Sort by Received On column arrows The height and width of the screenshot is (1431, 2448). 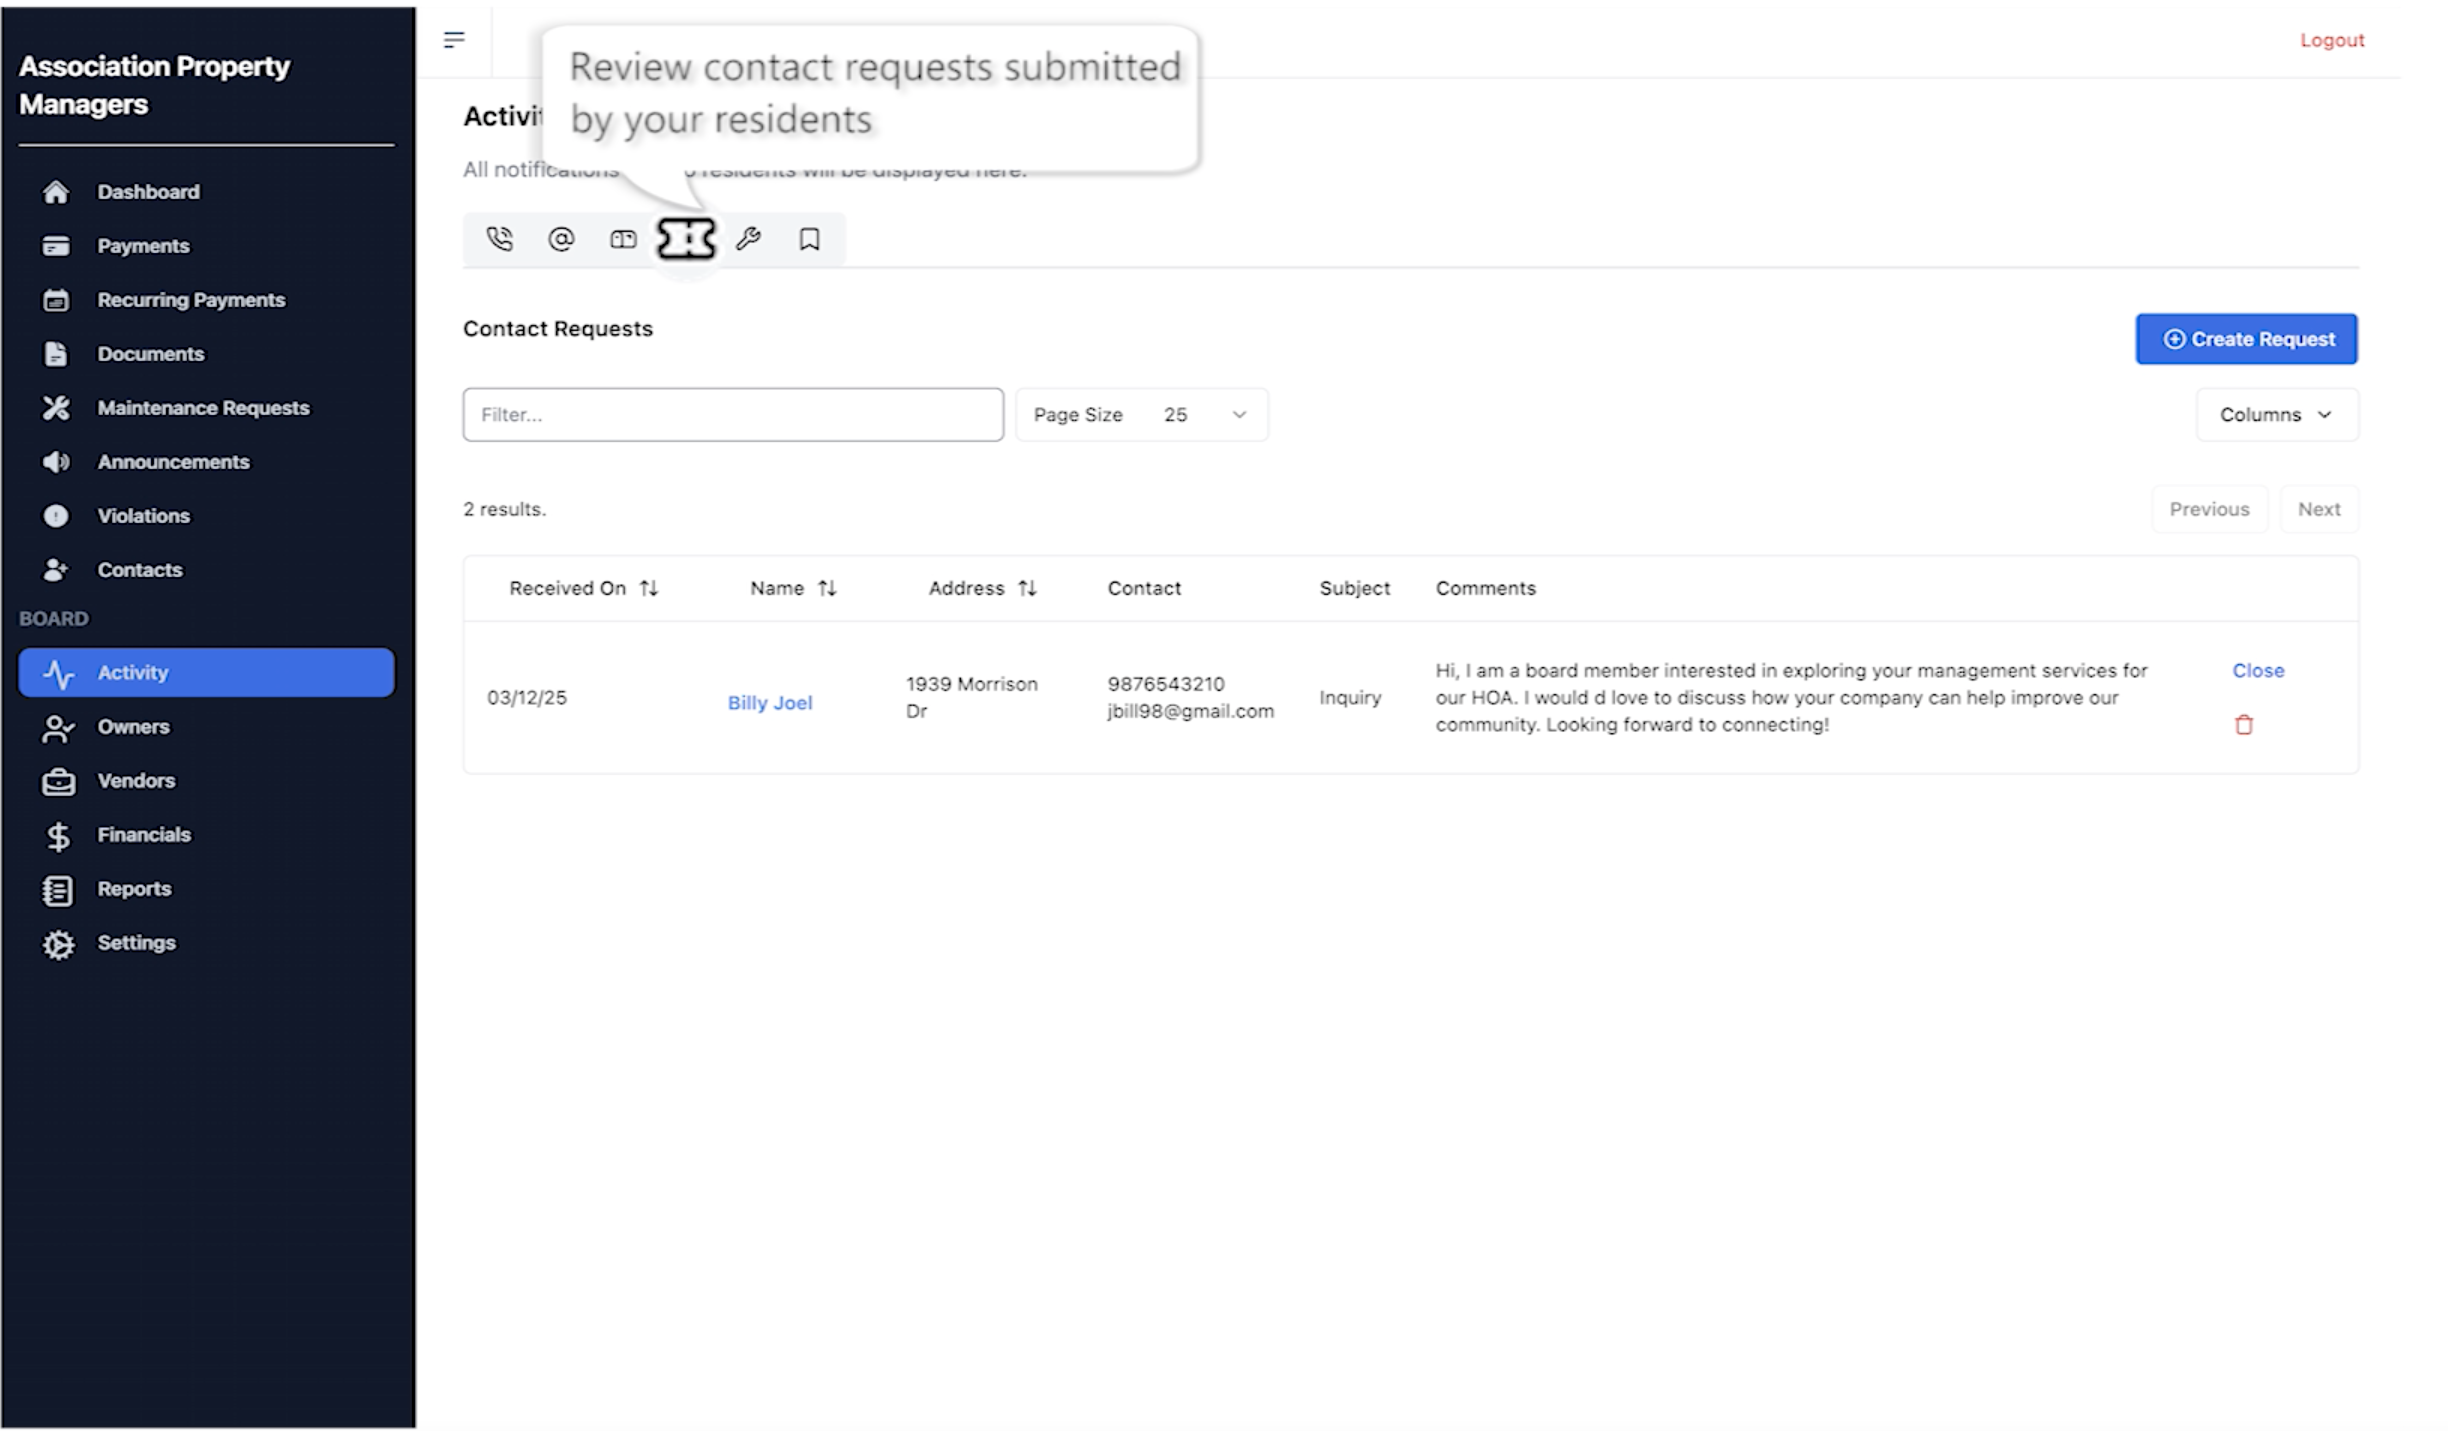coord(649,588)
